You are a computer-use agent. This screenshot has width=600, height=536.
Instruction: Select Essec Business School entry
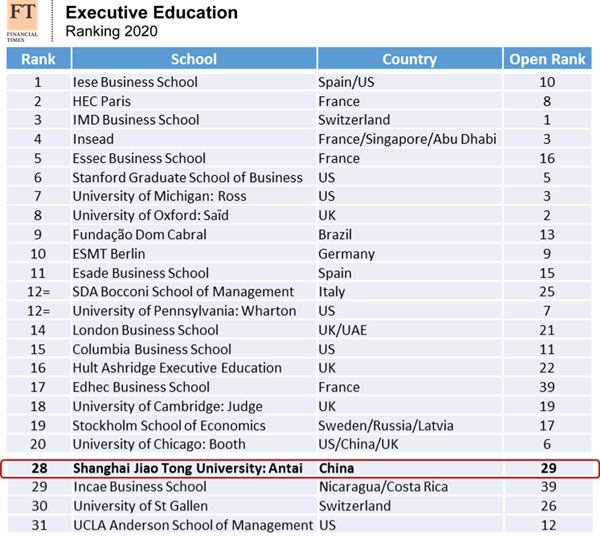tap(139, 158)
